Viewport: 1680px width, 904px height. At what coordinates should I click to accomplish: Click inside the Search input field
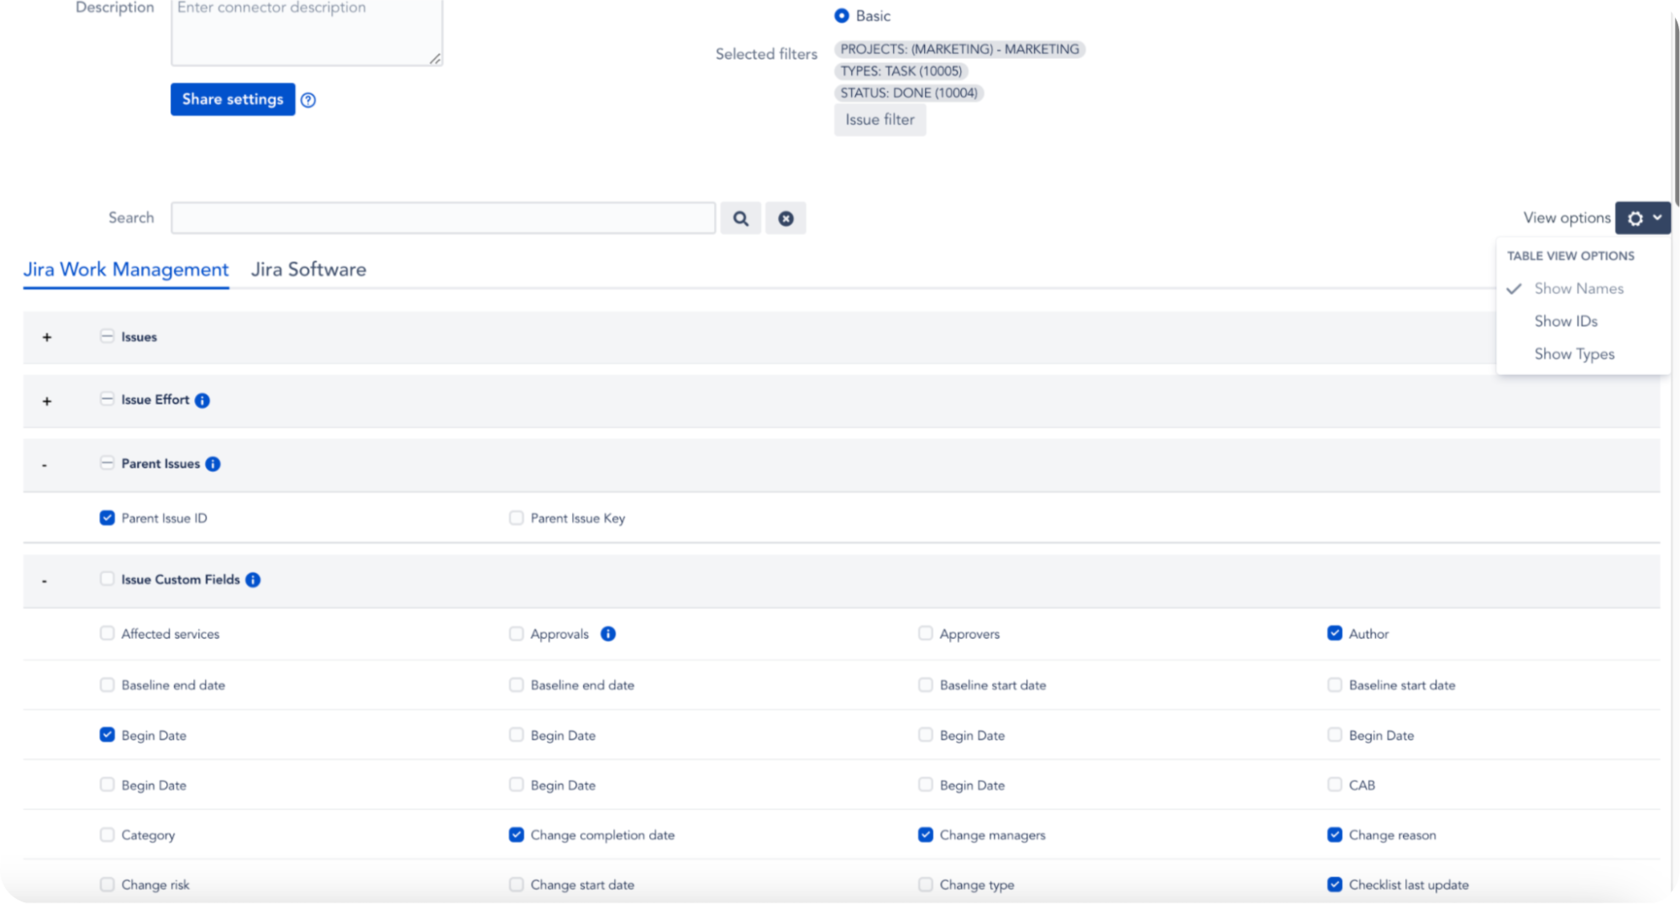pyautogui.click(x=443, y=218)
